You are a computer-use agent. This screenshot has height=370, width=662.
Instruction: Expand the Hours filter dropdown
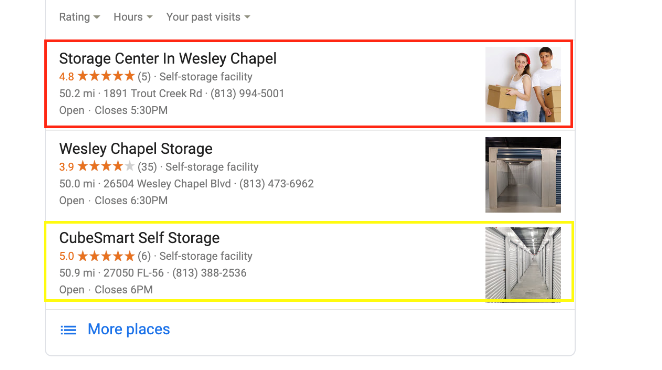point(133,17)
